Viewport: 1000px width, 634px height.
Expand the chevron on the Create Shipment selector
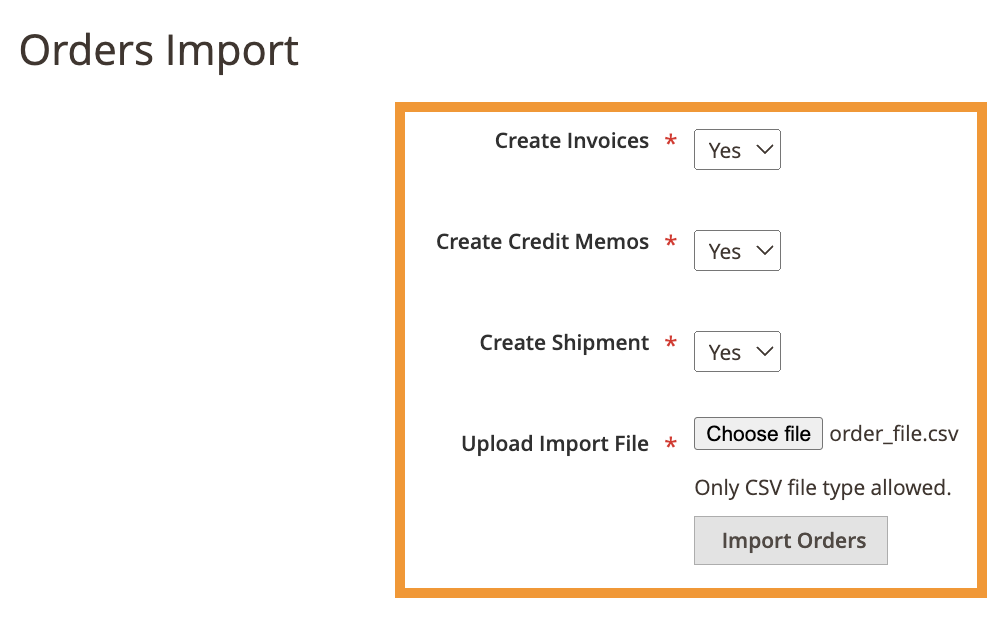coord(764,351)
